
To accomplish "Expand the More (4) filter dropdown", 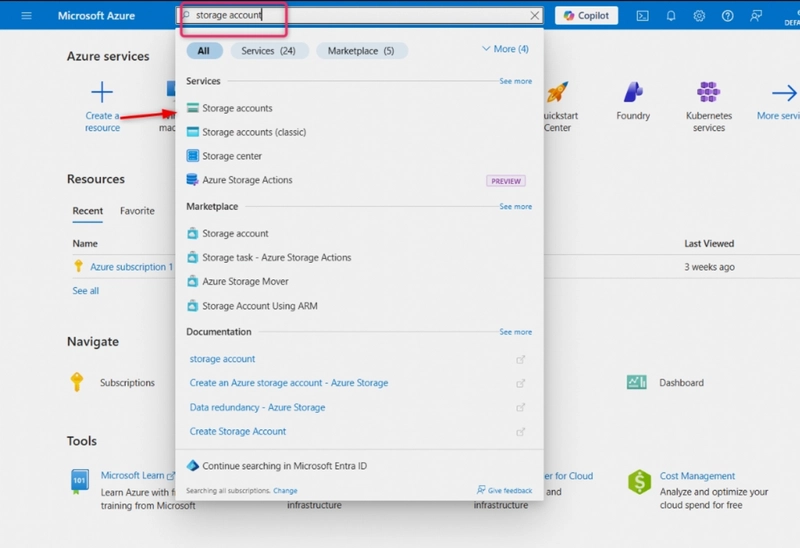I will tap(505, 49).
